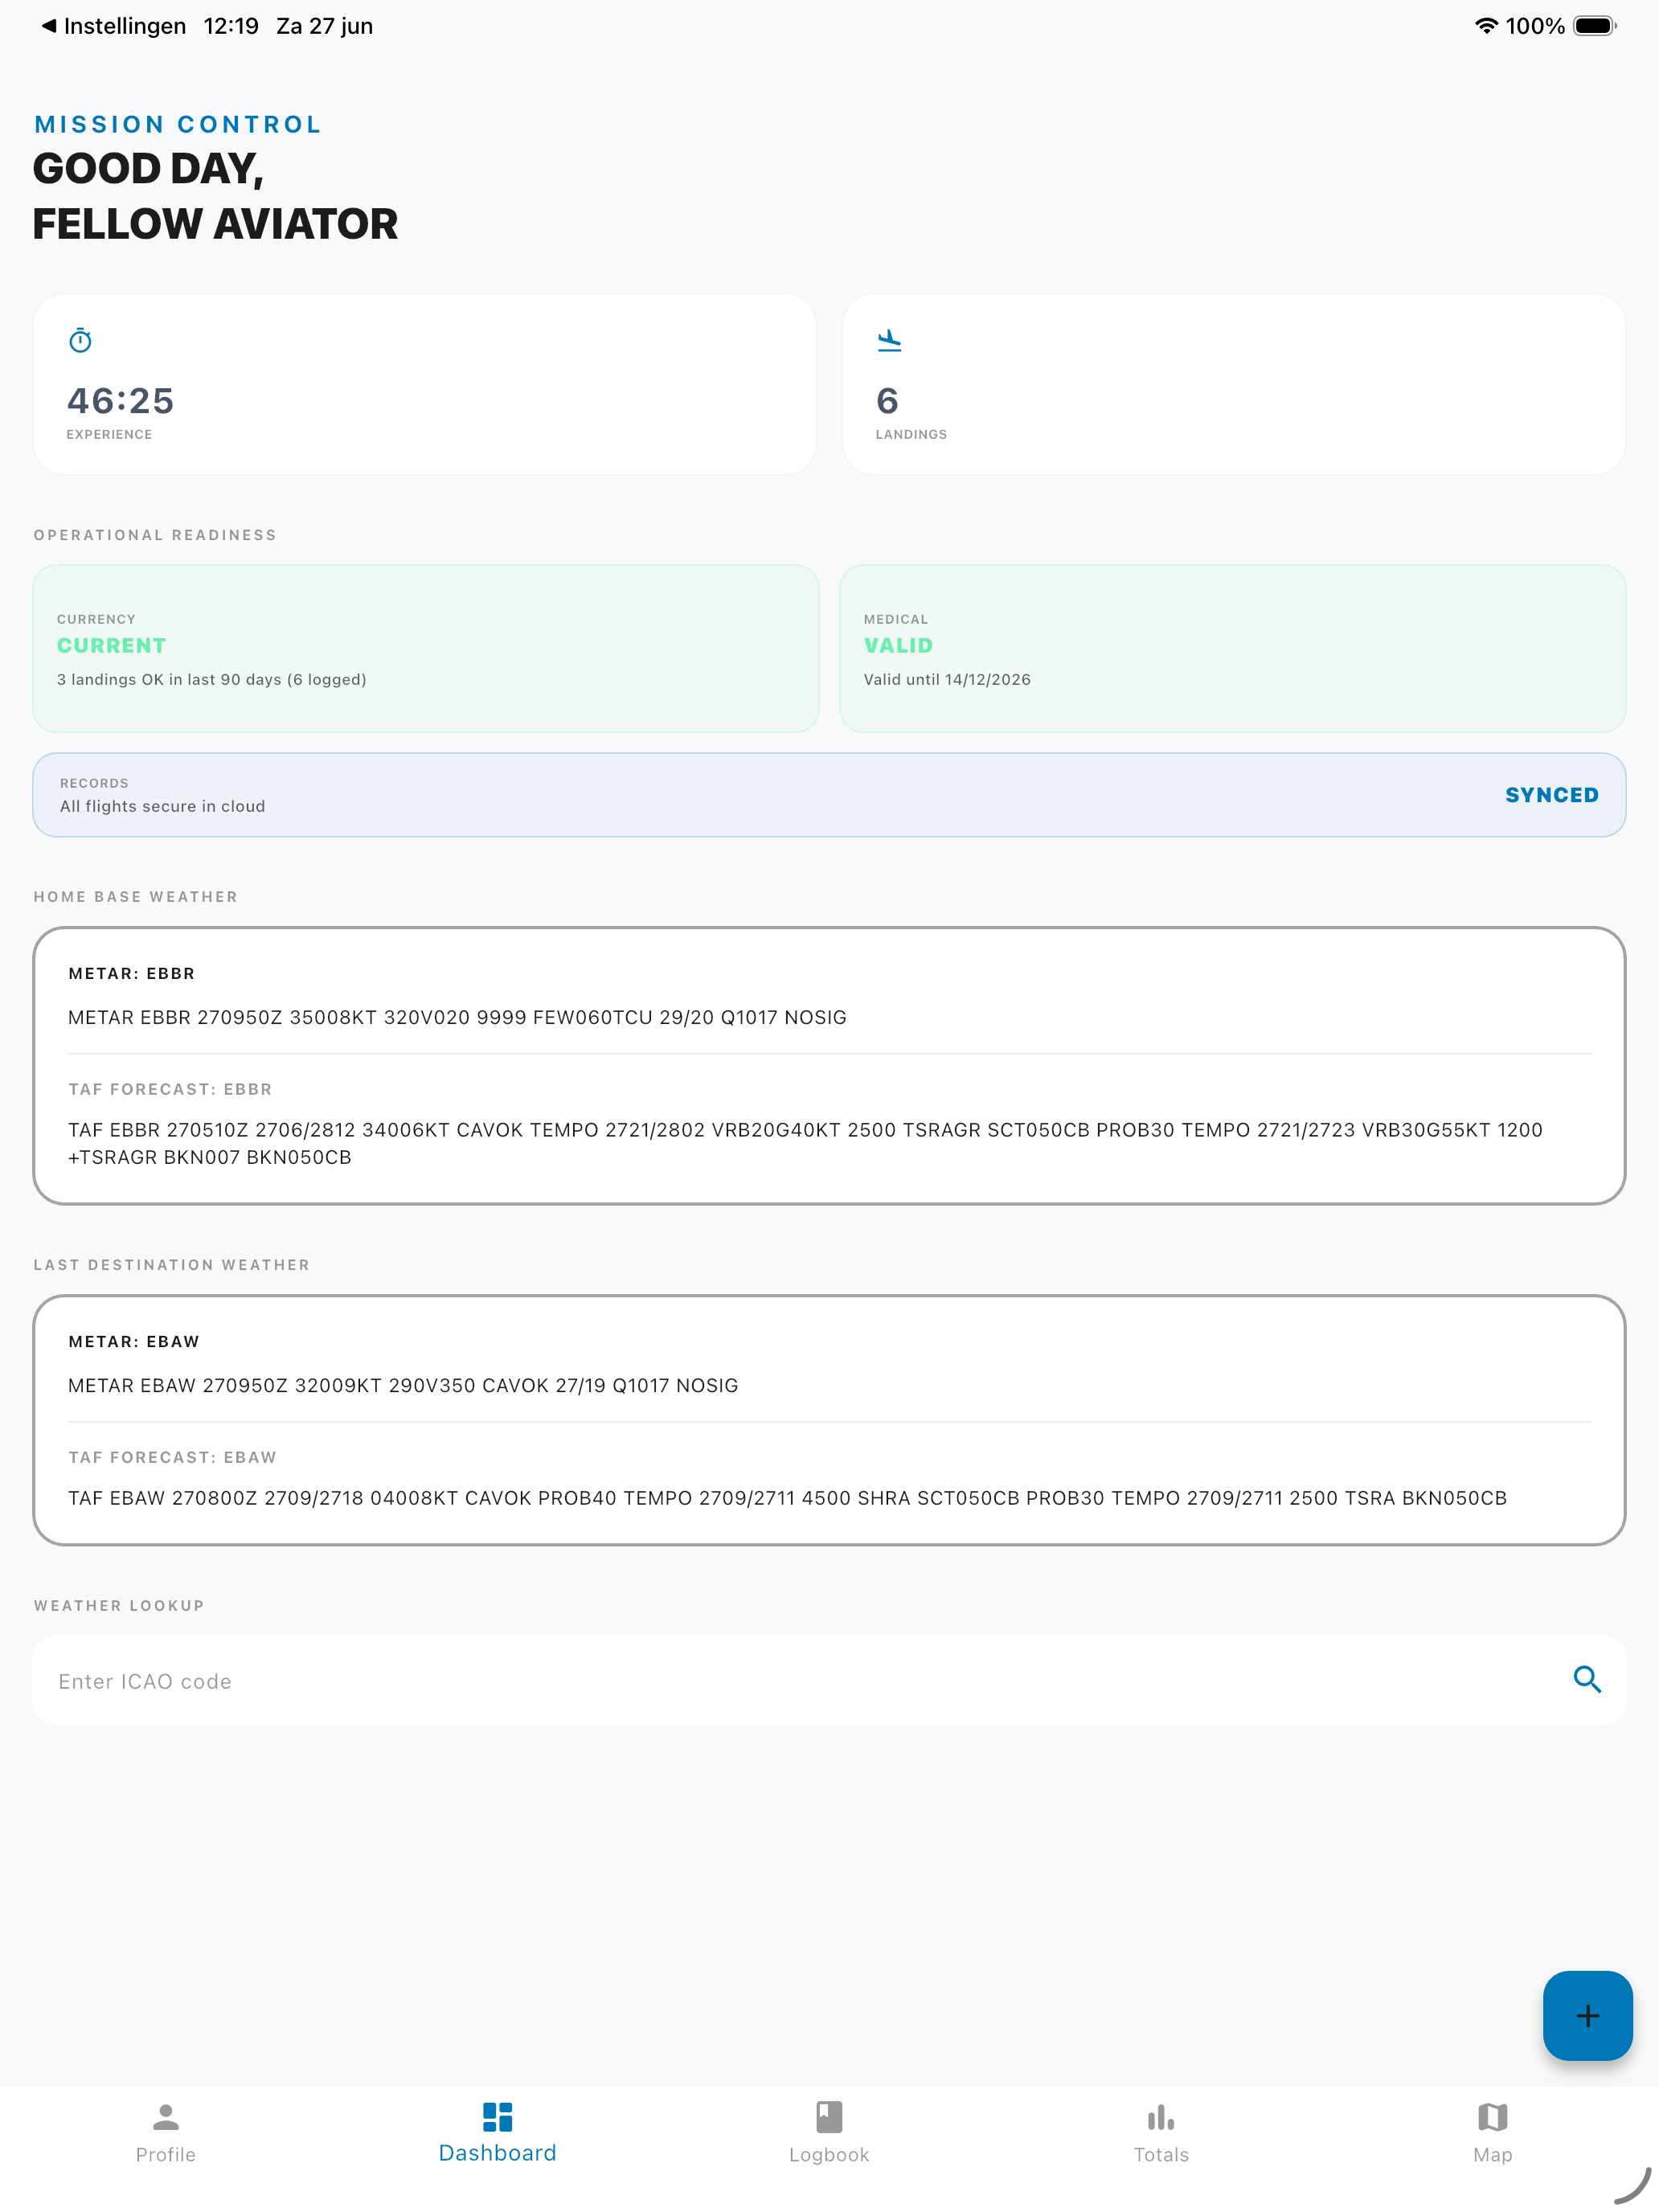Tap the stopwatch experience icon
Image resolution: width=1659 pixels, height=2212 pixels.
(81, 341)
